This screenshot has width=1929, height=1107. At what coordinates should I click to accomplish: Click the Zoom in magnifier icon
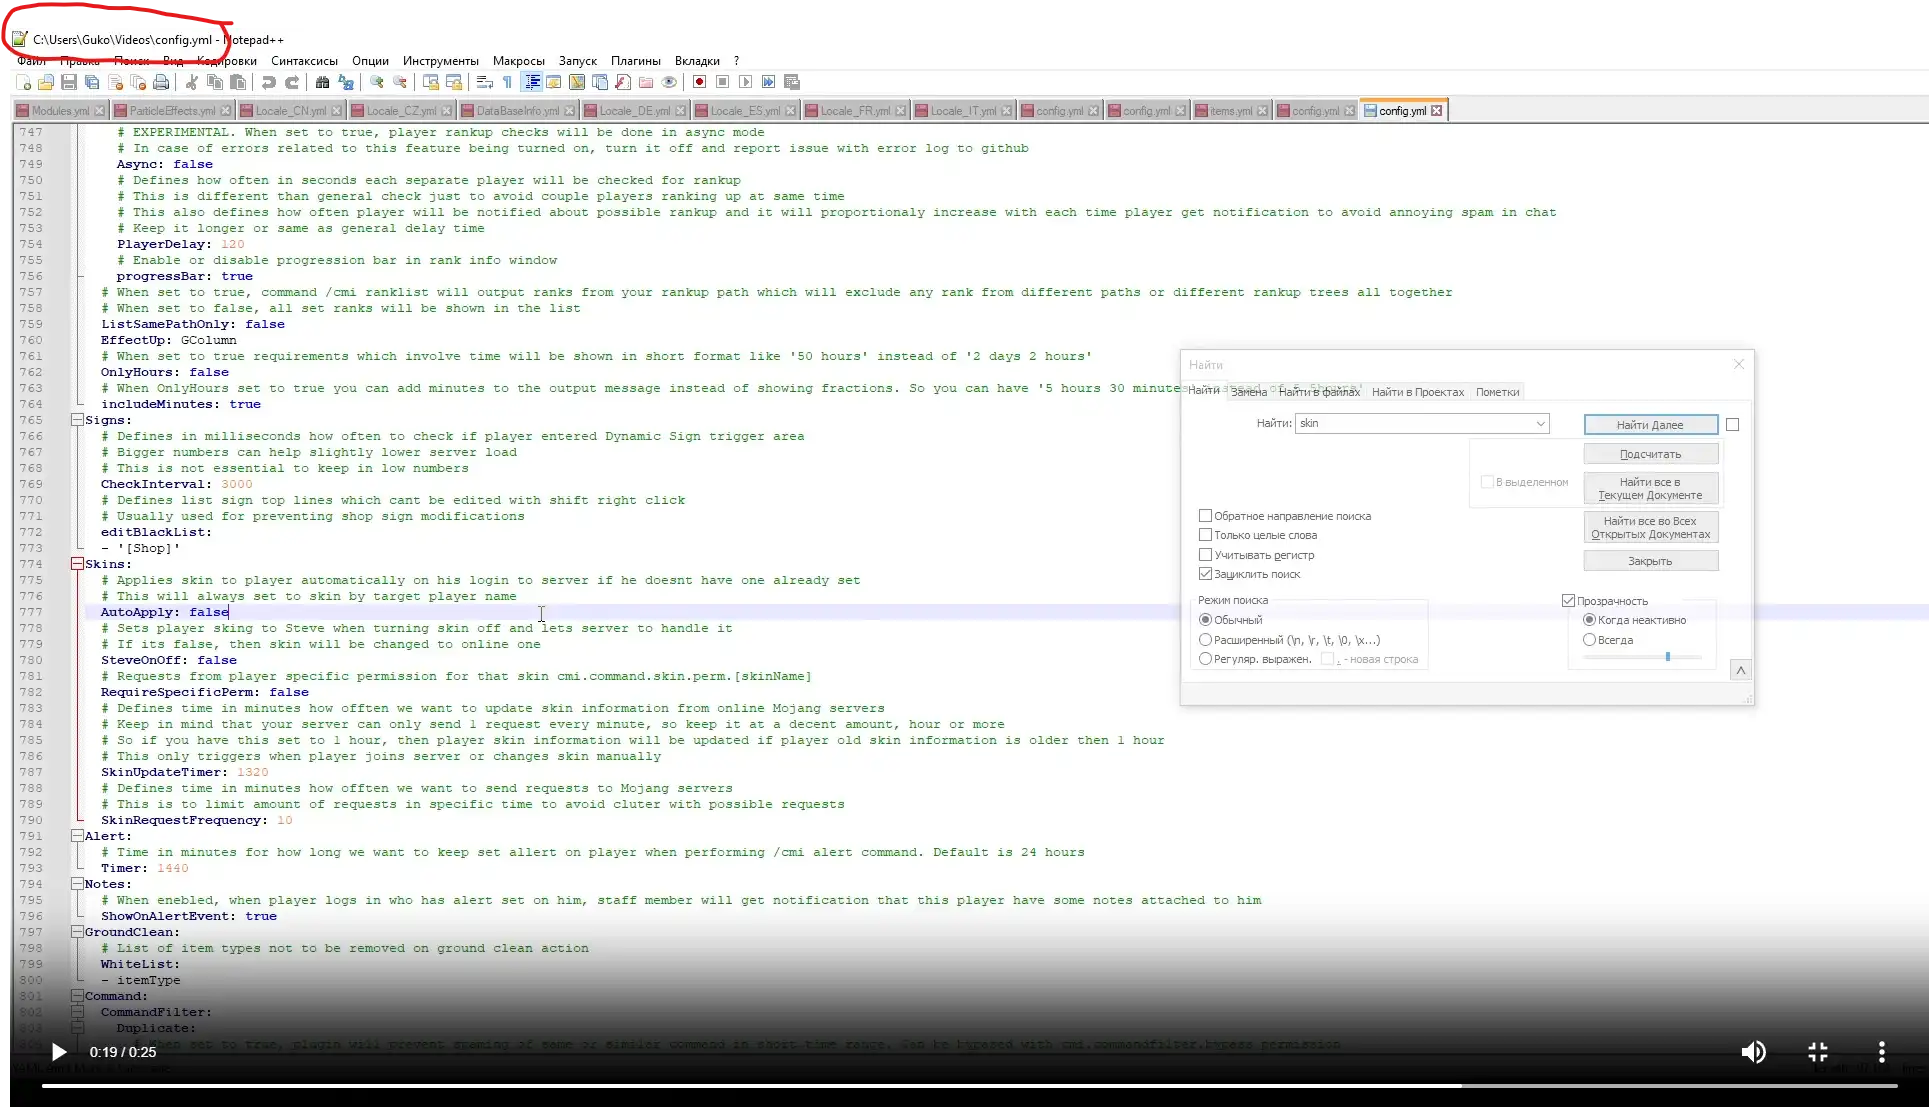point(377,82)
